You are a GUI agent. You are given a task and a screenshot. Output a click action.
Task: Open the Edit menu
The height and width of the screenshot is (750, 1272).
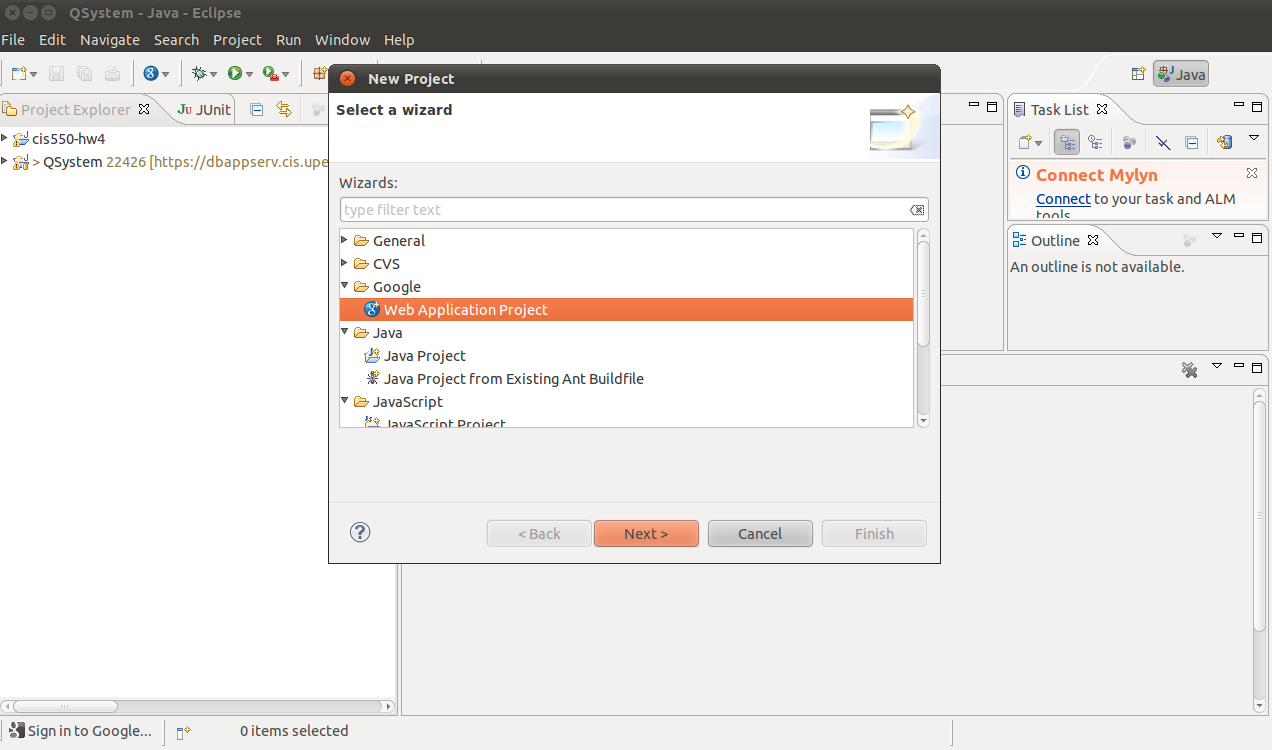(52, 40)
